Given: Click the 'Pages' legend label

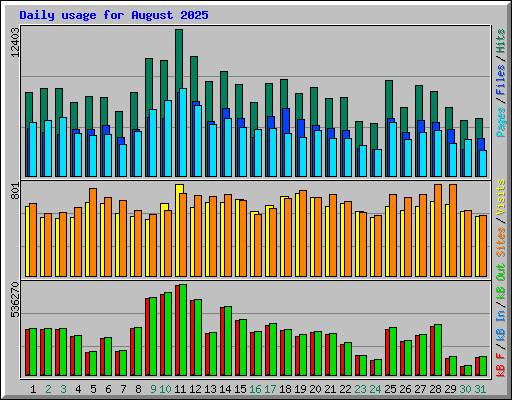Looking at the screenshot, I should (x=500, y=122).
